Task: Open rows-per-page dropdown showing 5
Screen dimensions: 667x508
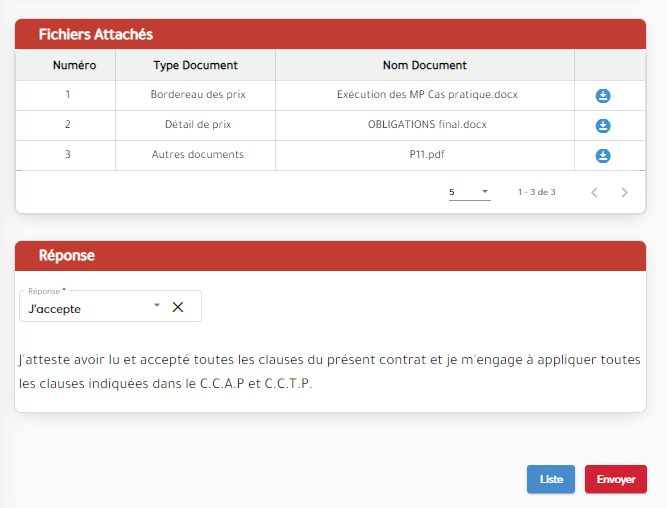Action: (469, 191)
